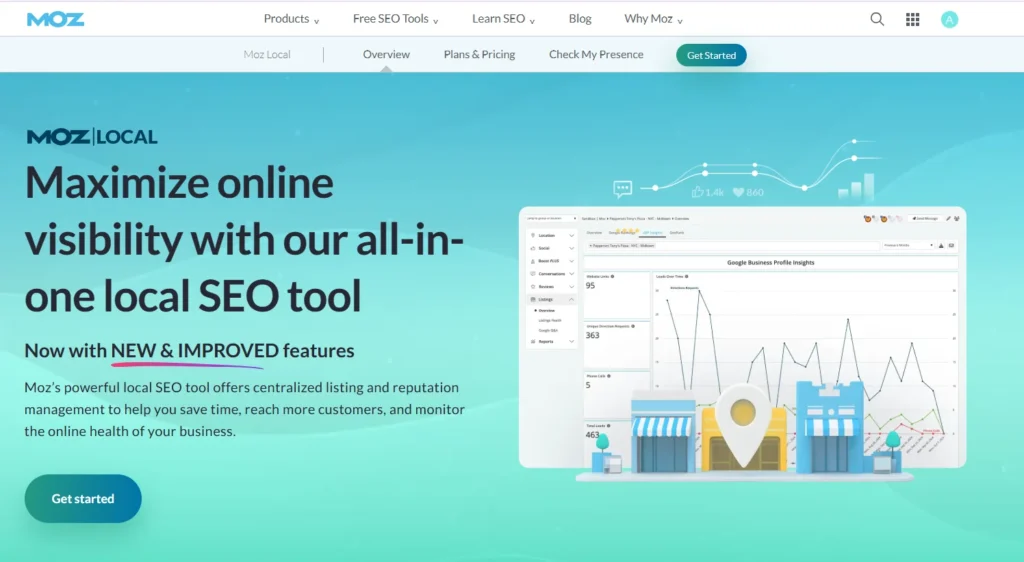Image resolution: width=1024 pixels, height=562 pixels.
Task: Click the thumbs-up 1.4k icon
Action: (698, 192)
